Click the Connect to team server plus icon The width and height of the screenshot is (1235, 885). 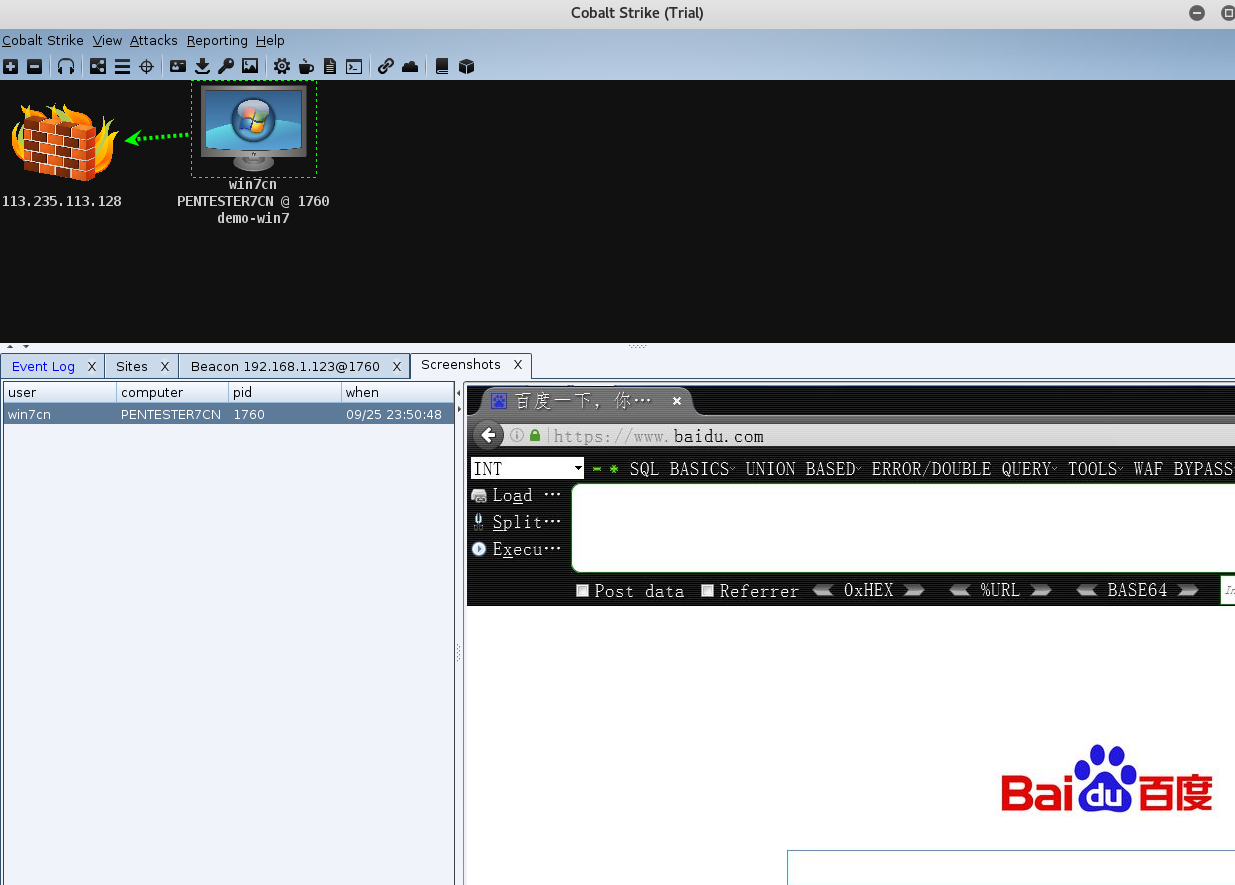[x=10, y=67]
